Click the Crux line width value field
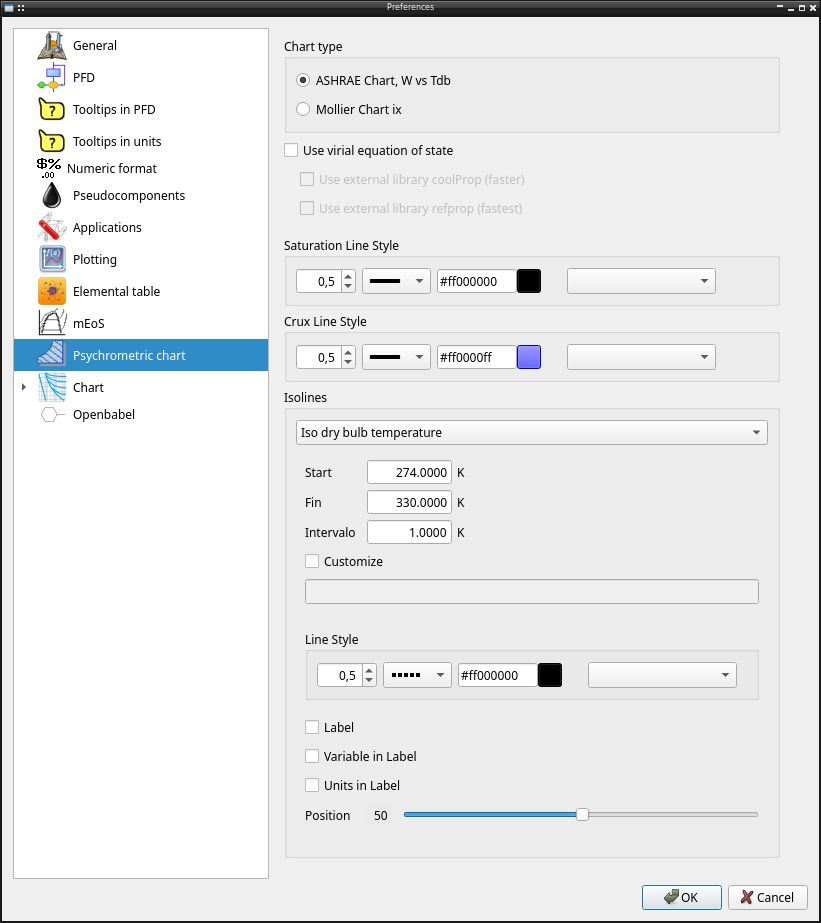Viewport: 821px width, 923px height. click(x=319, y=357)
